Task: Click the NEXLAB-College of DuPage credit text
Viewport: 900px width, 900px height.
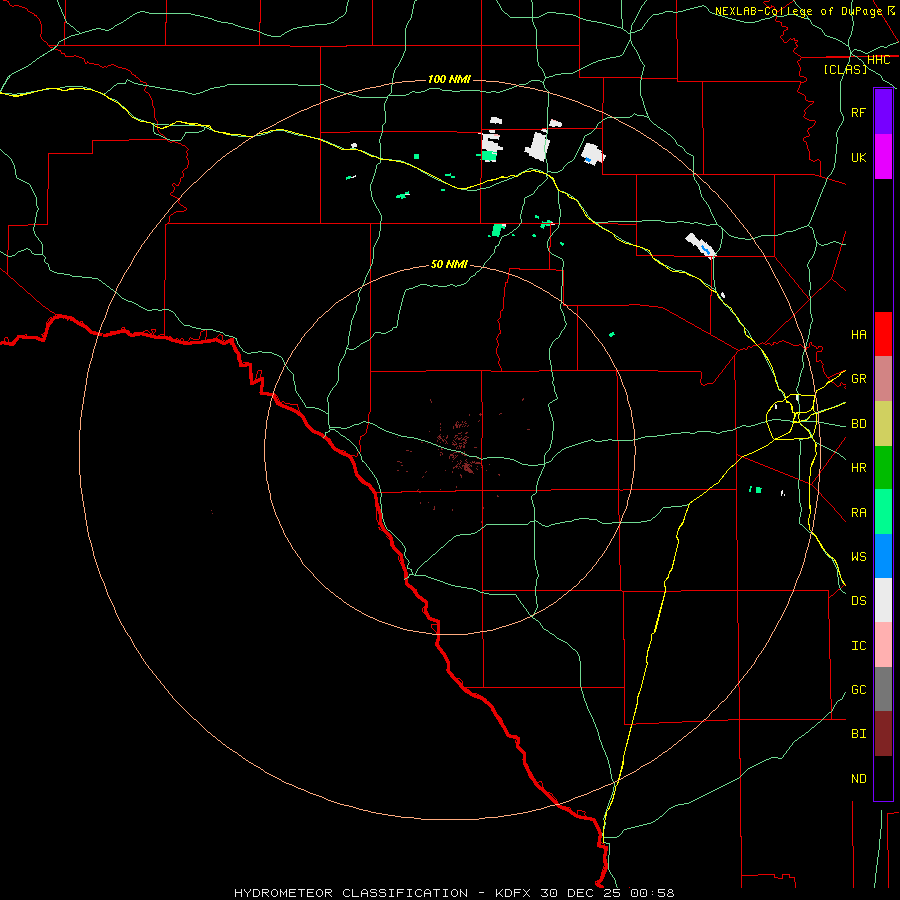Action: 798,11
